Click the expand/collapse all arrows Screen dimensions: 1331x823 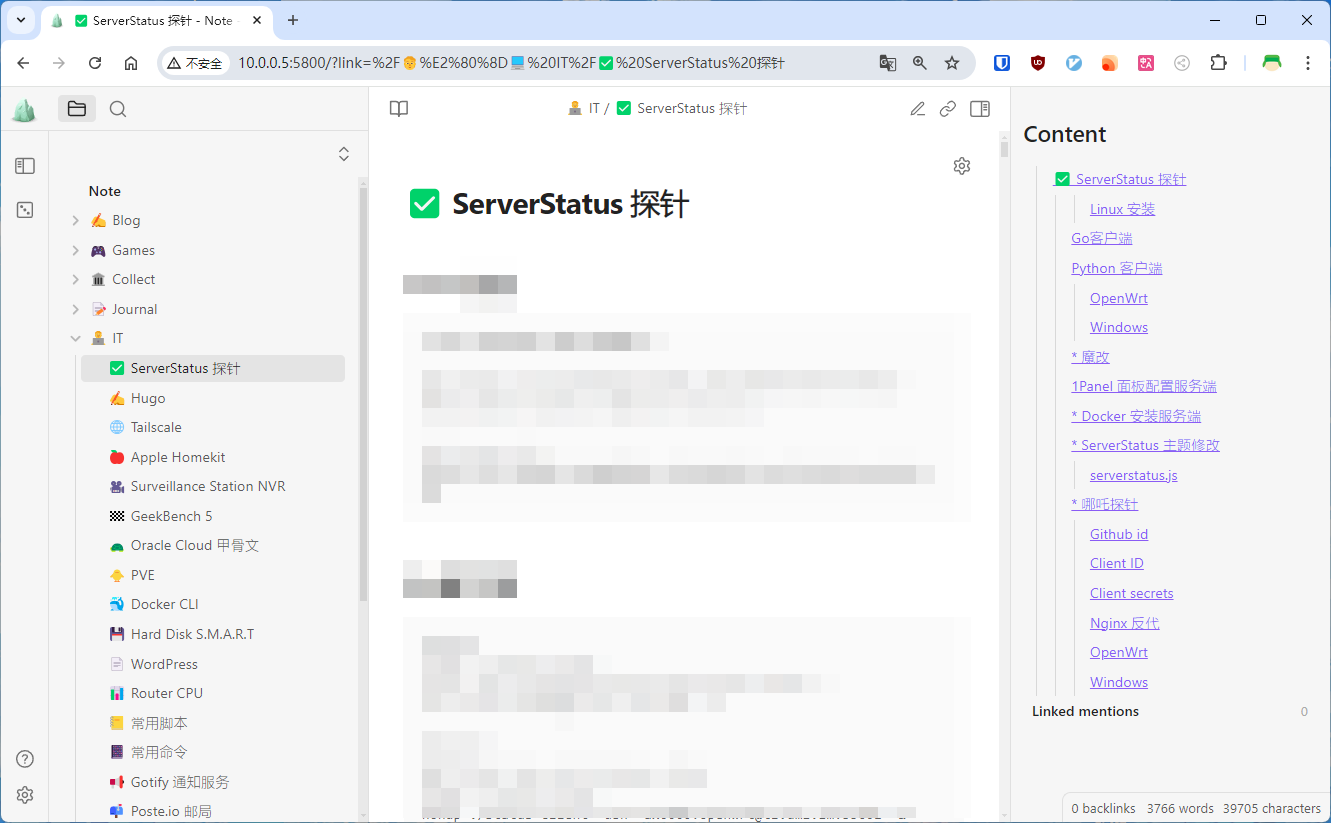click(344, 154)
